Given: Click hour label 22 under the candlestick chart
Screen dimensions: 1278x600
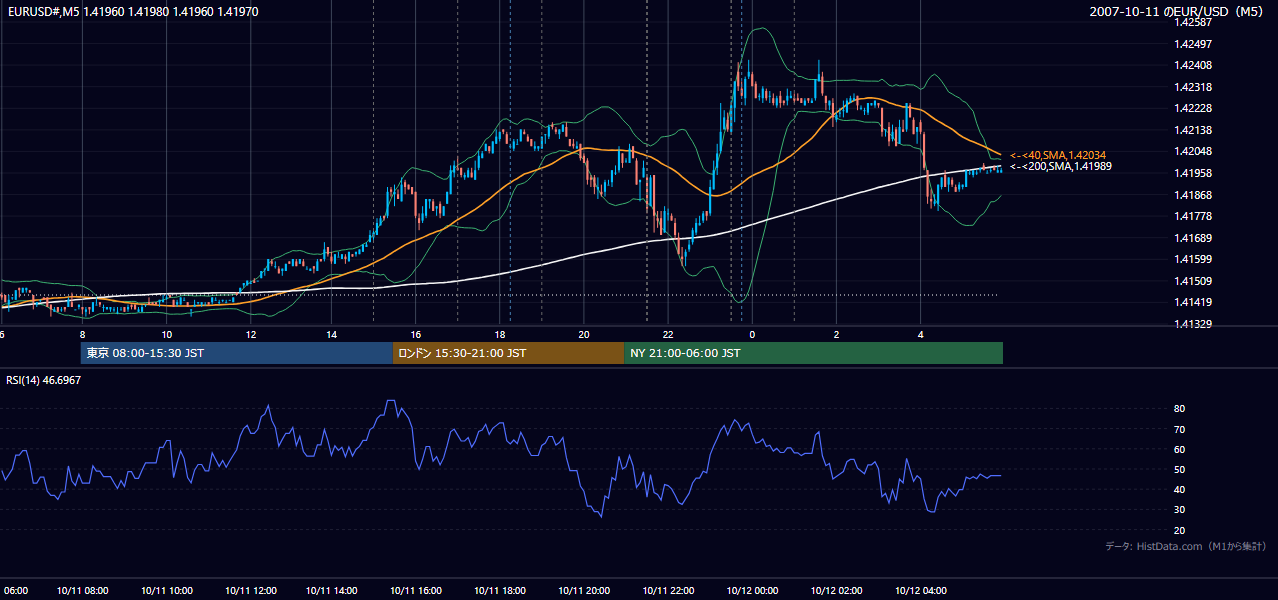Looking at the screenshot, I should pyautogui.click(x=668, y=335).
